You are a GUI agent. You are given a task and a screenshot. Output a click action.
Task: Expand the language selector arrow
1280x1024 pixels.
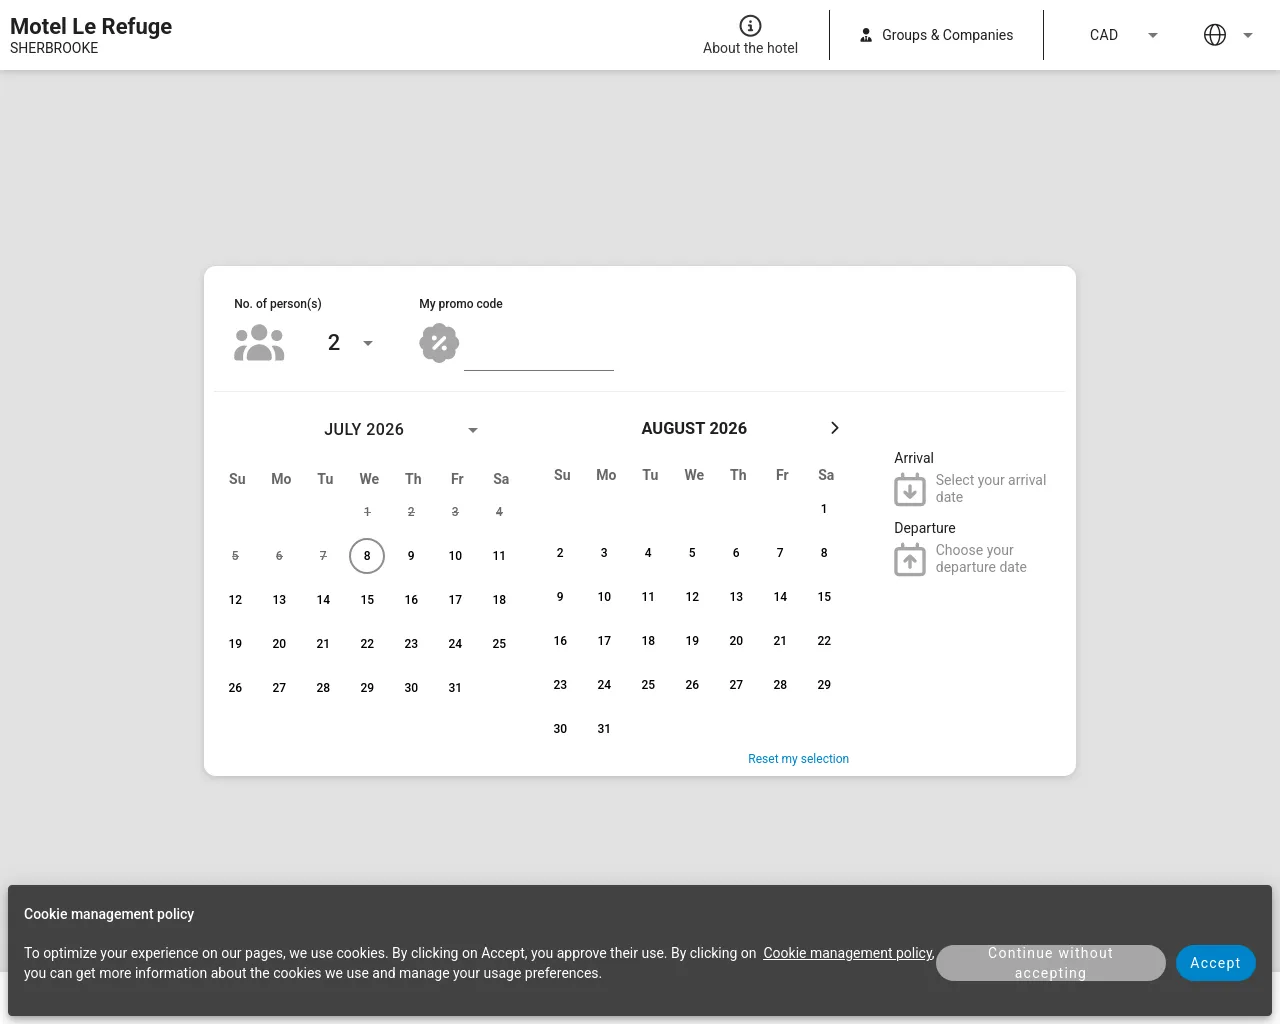[1248, 35]
